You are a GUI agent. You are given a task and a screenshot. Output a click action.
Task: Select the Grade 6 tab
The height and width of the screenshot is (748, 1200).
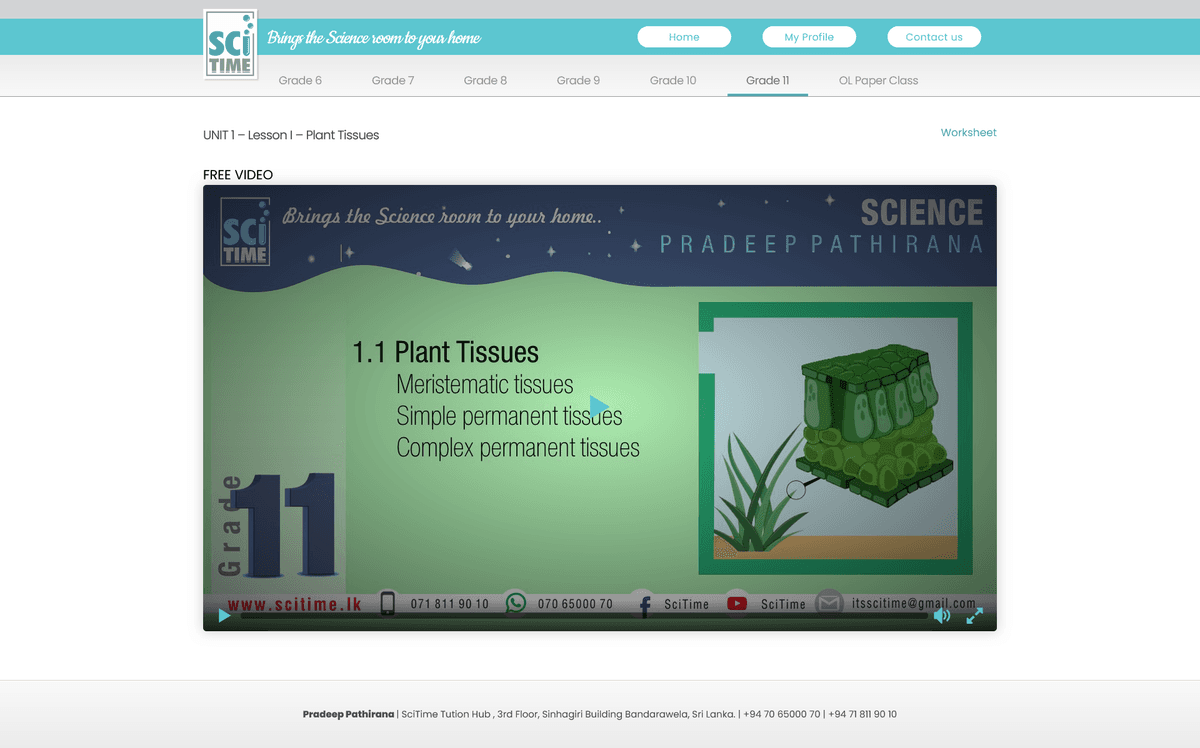(300, 80)
